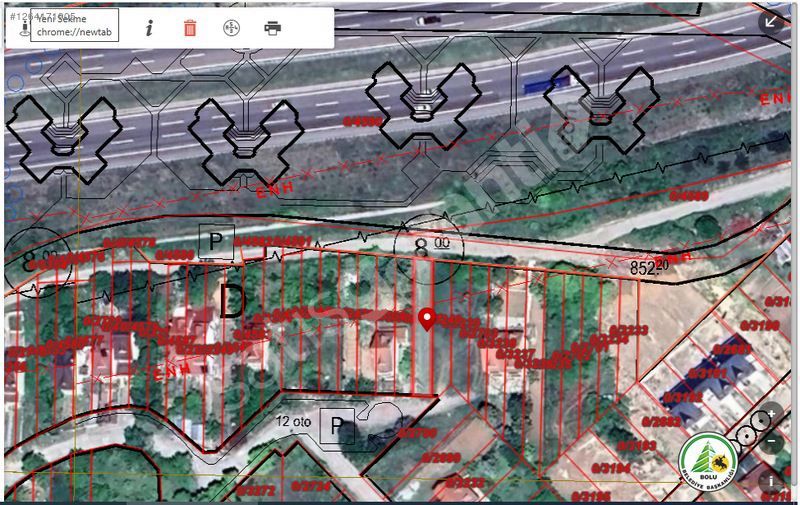Click the circled '8.00' road width label

(x=427, y=245)
